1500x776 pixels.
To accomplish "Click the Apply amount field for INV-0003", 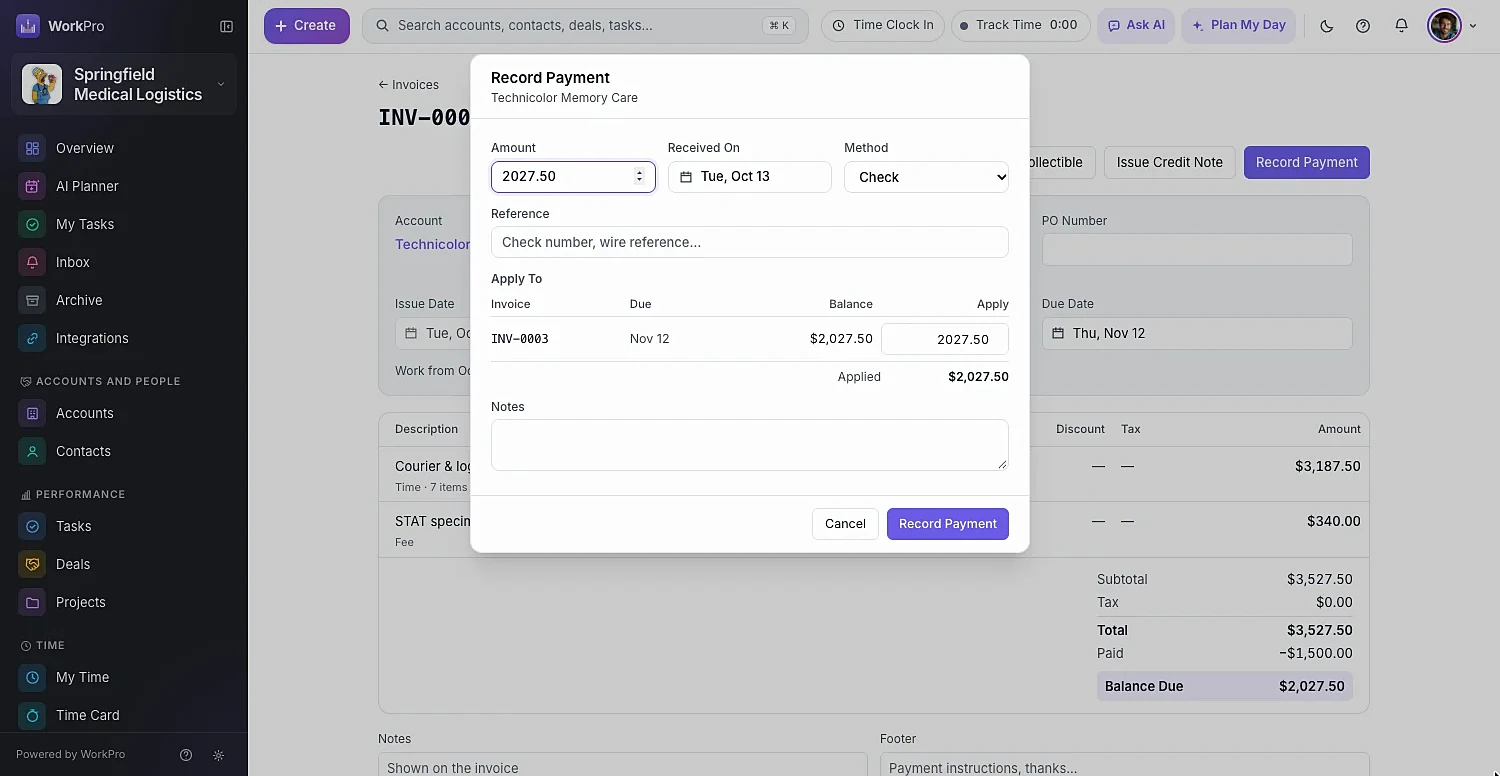I will click(945, 339).
